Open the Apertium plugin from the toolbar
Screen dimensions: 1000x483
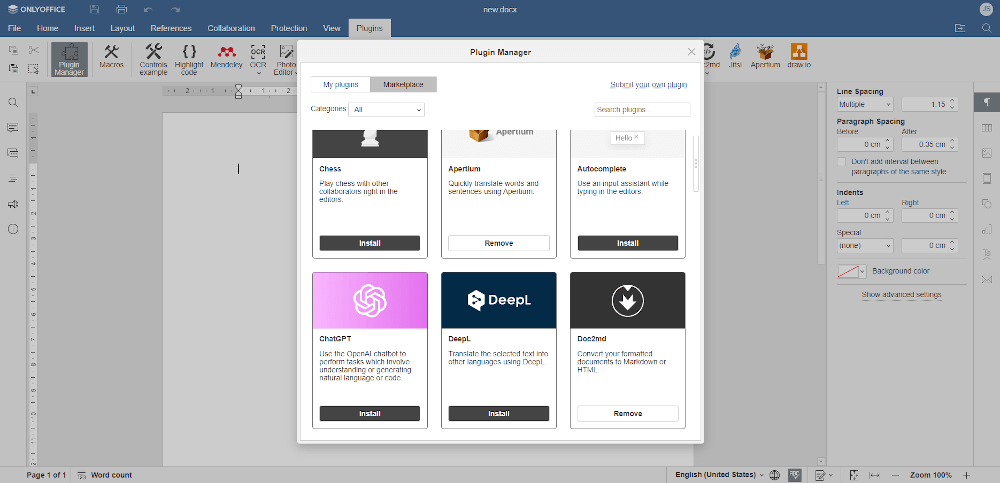(x=765, y=56)
